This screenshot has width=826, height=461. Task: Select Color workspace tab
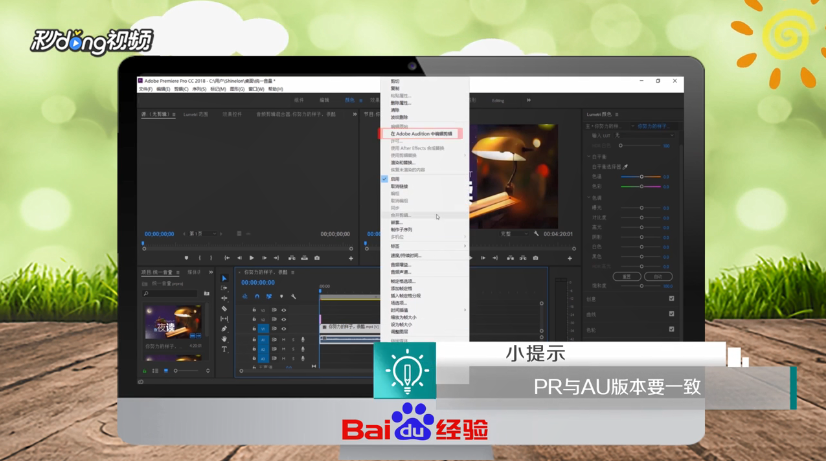(350, 100)
